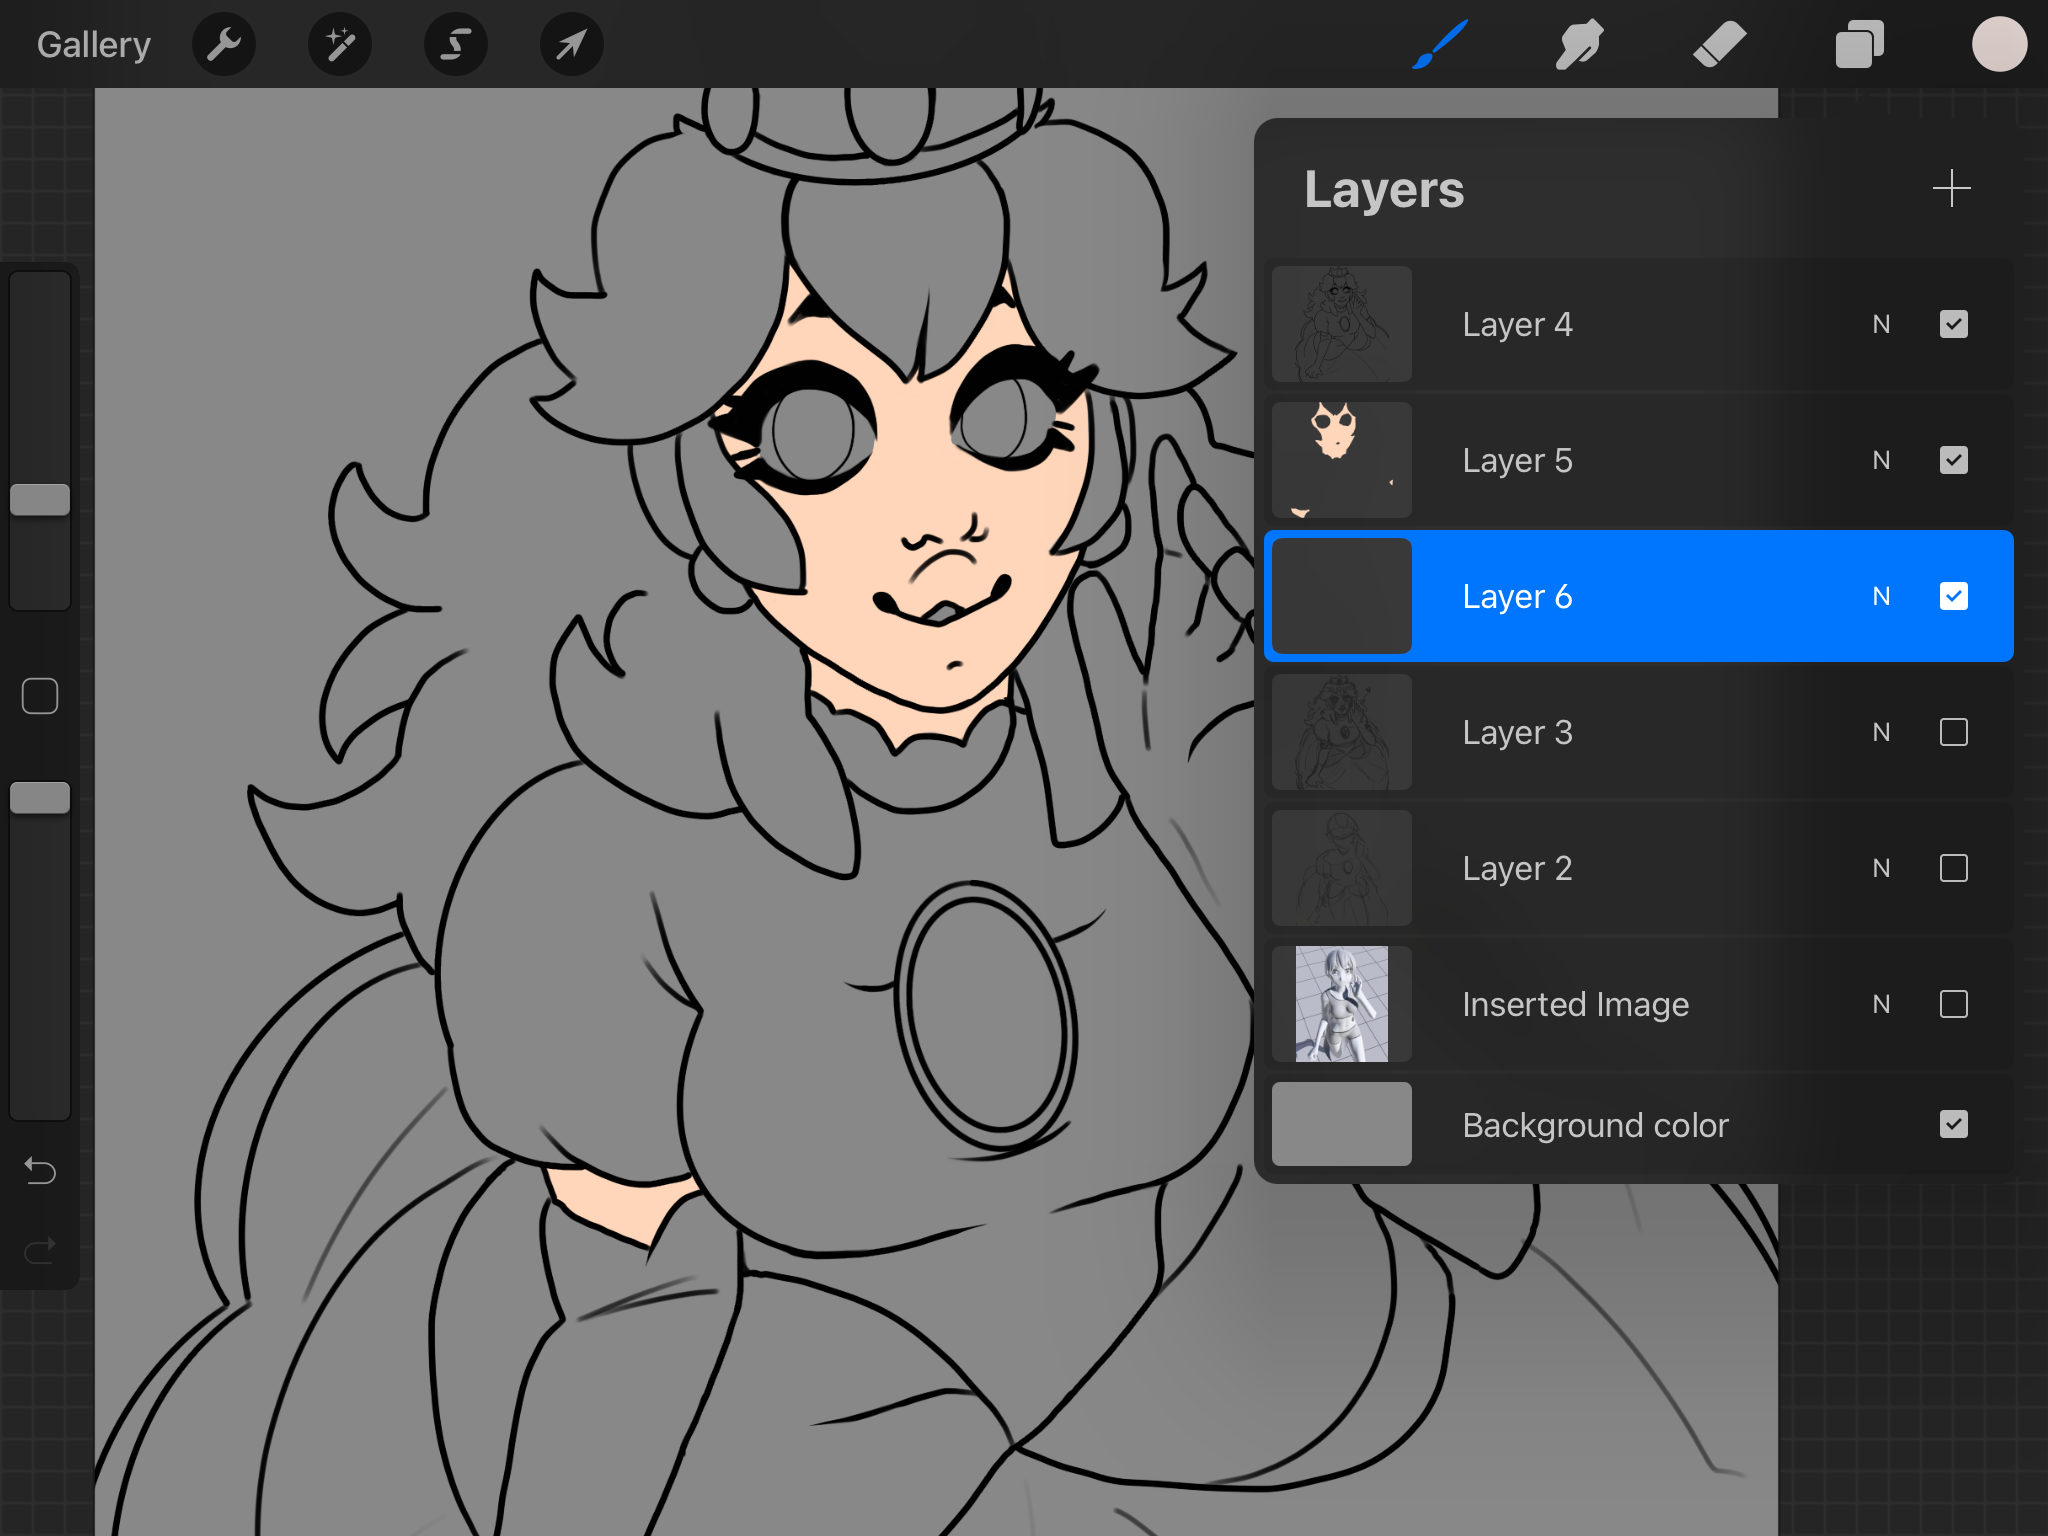Tap the Undo arrow

[x=40, y=1170]
